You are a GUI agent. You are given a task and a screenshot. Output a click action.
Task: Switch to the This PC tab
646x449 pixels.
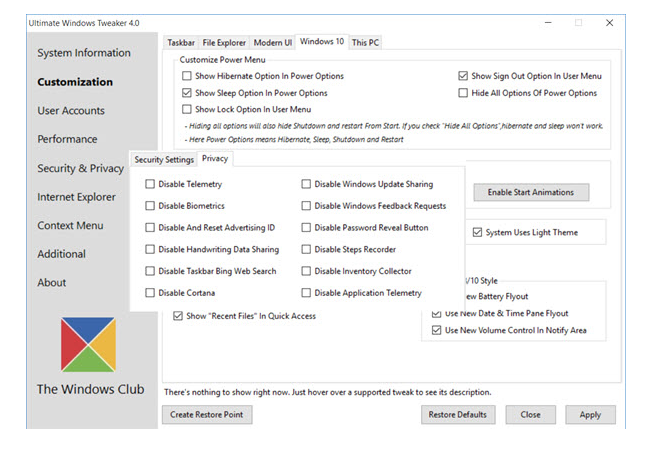365,42
